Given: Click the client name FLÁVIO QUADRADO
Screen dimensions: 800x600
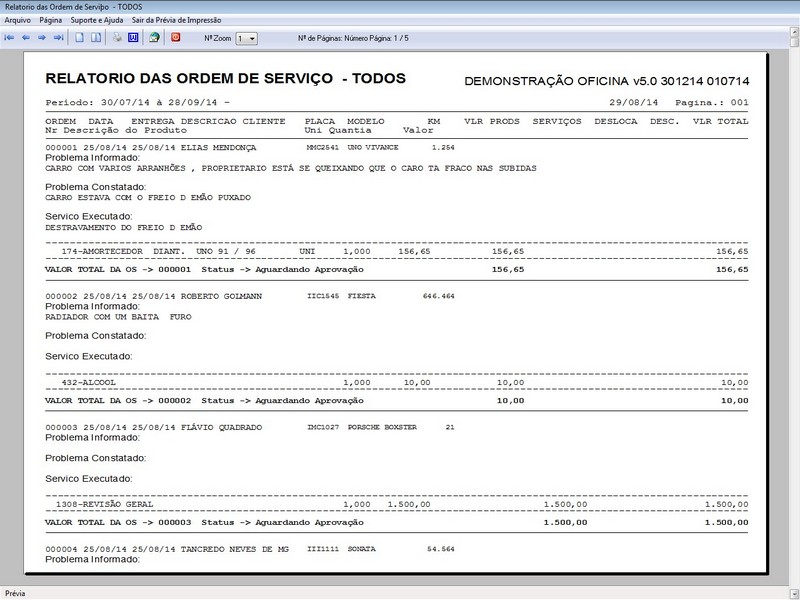Looking at the screenshot, I should [221, 427].
